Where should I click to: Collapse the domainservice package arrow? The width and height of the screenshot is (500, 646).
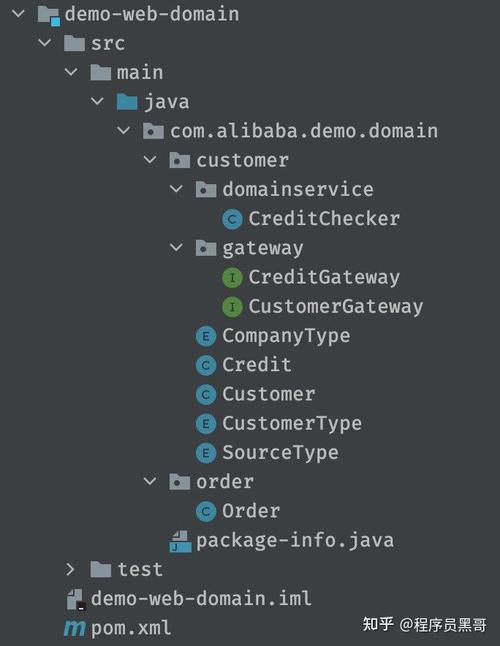(x=176, y=189)
